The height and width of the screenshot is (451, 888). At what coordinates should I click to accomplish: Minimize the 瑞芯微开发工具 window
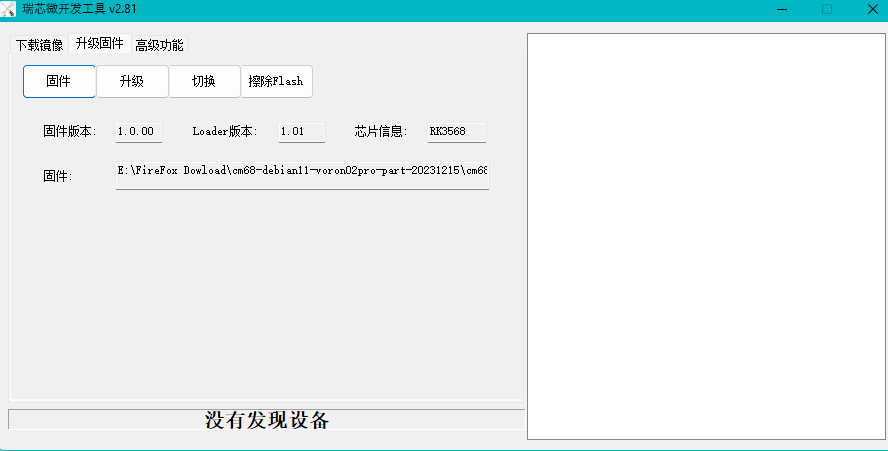coord(782,9)
